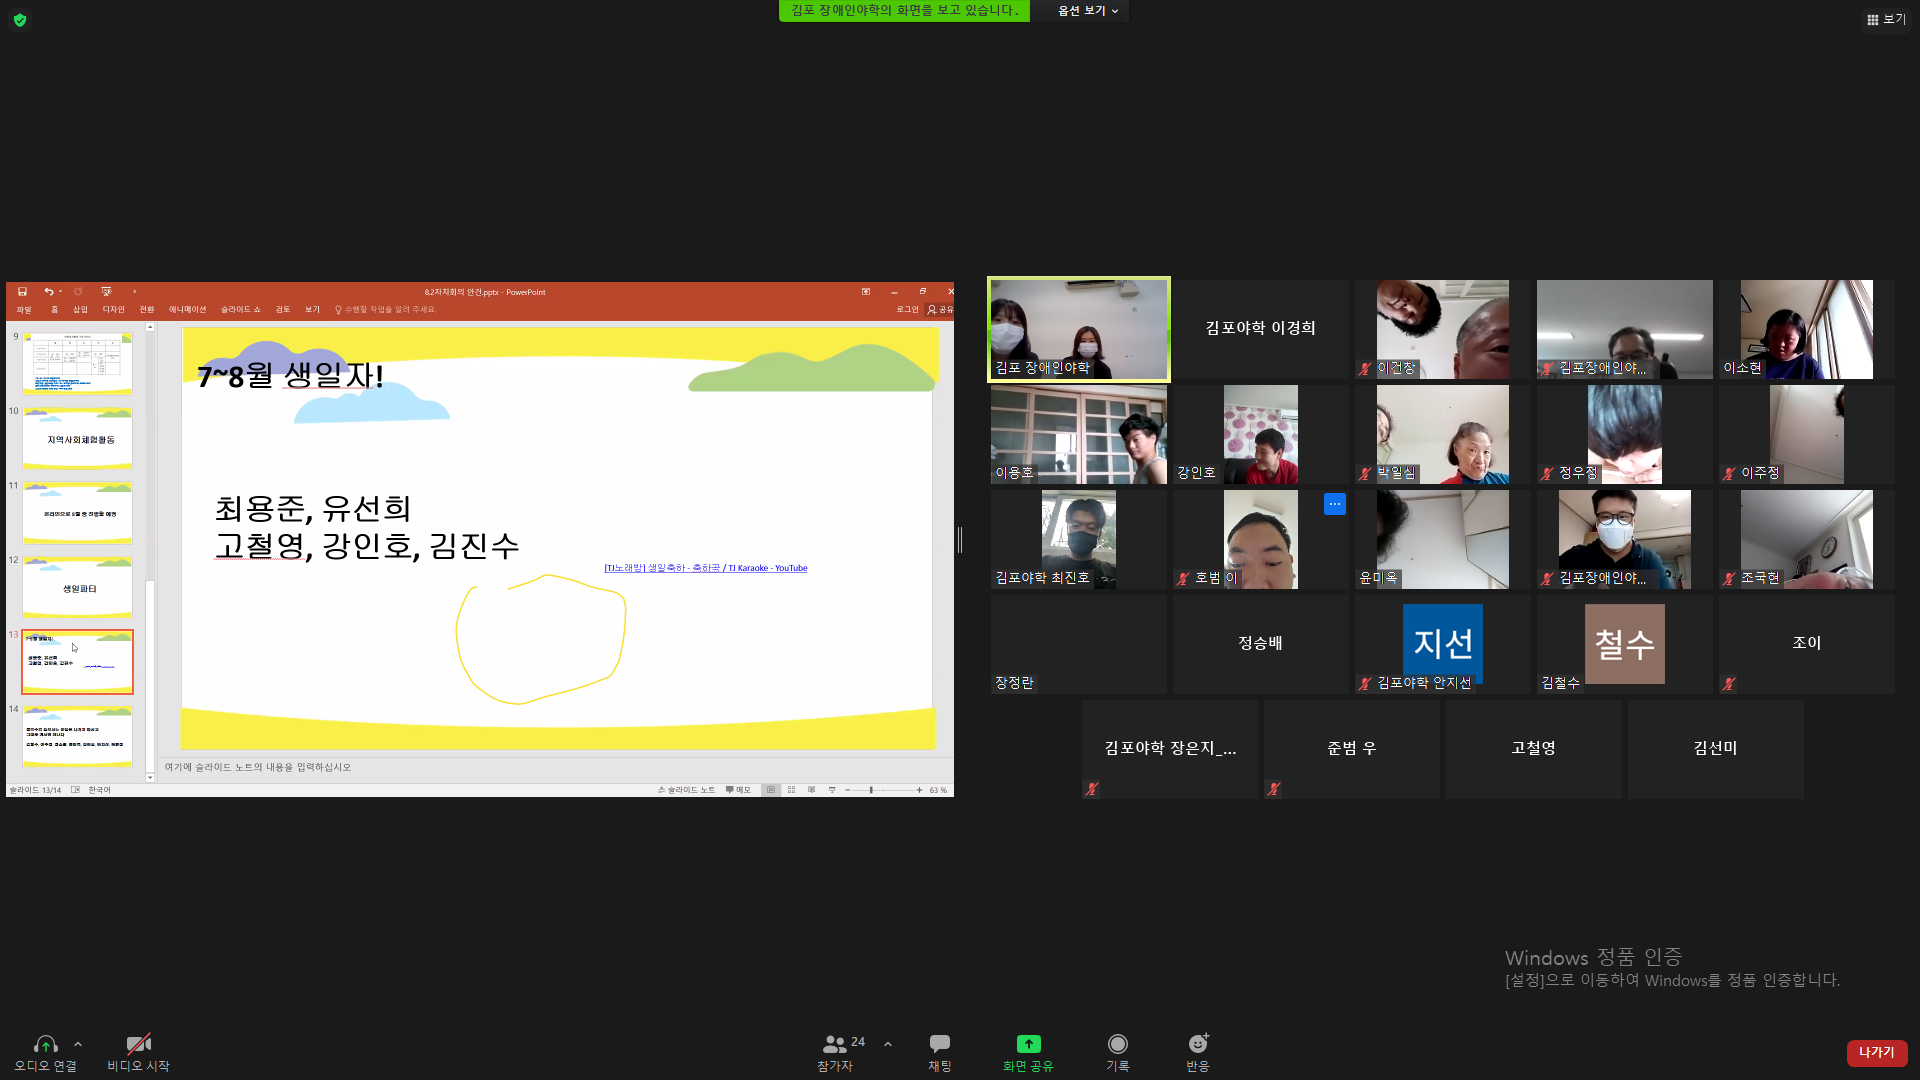The height and width of the screenshot is (1080, 1920).
Task: Toggle the 메모 comments pane
Action: [737, 790]
